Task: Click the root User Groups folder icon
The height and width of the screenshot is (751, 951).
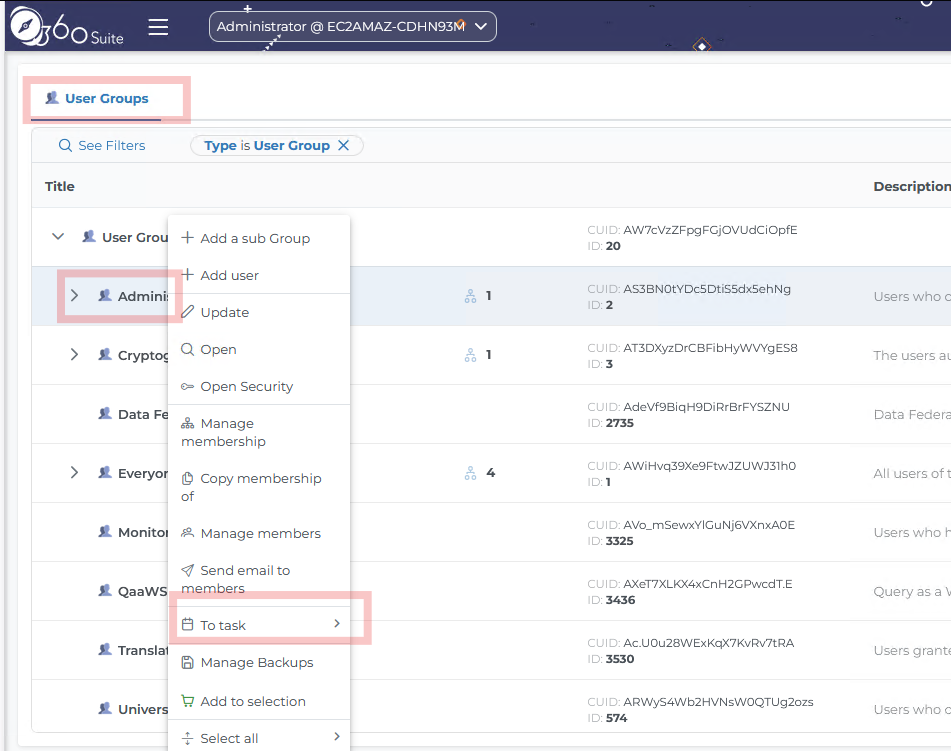Action: tap(89, 237)
